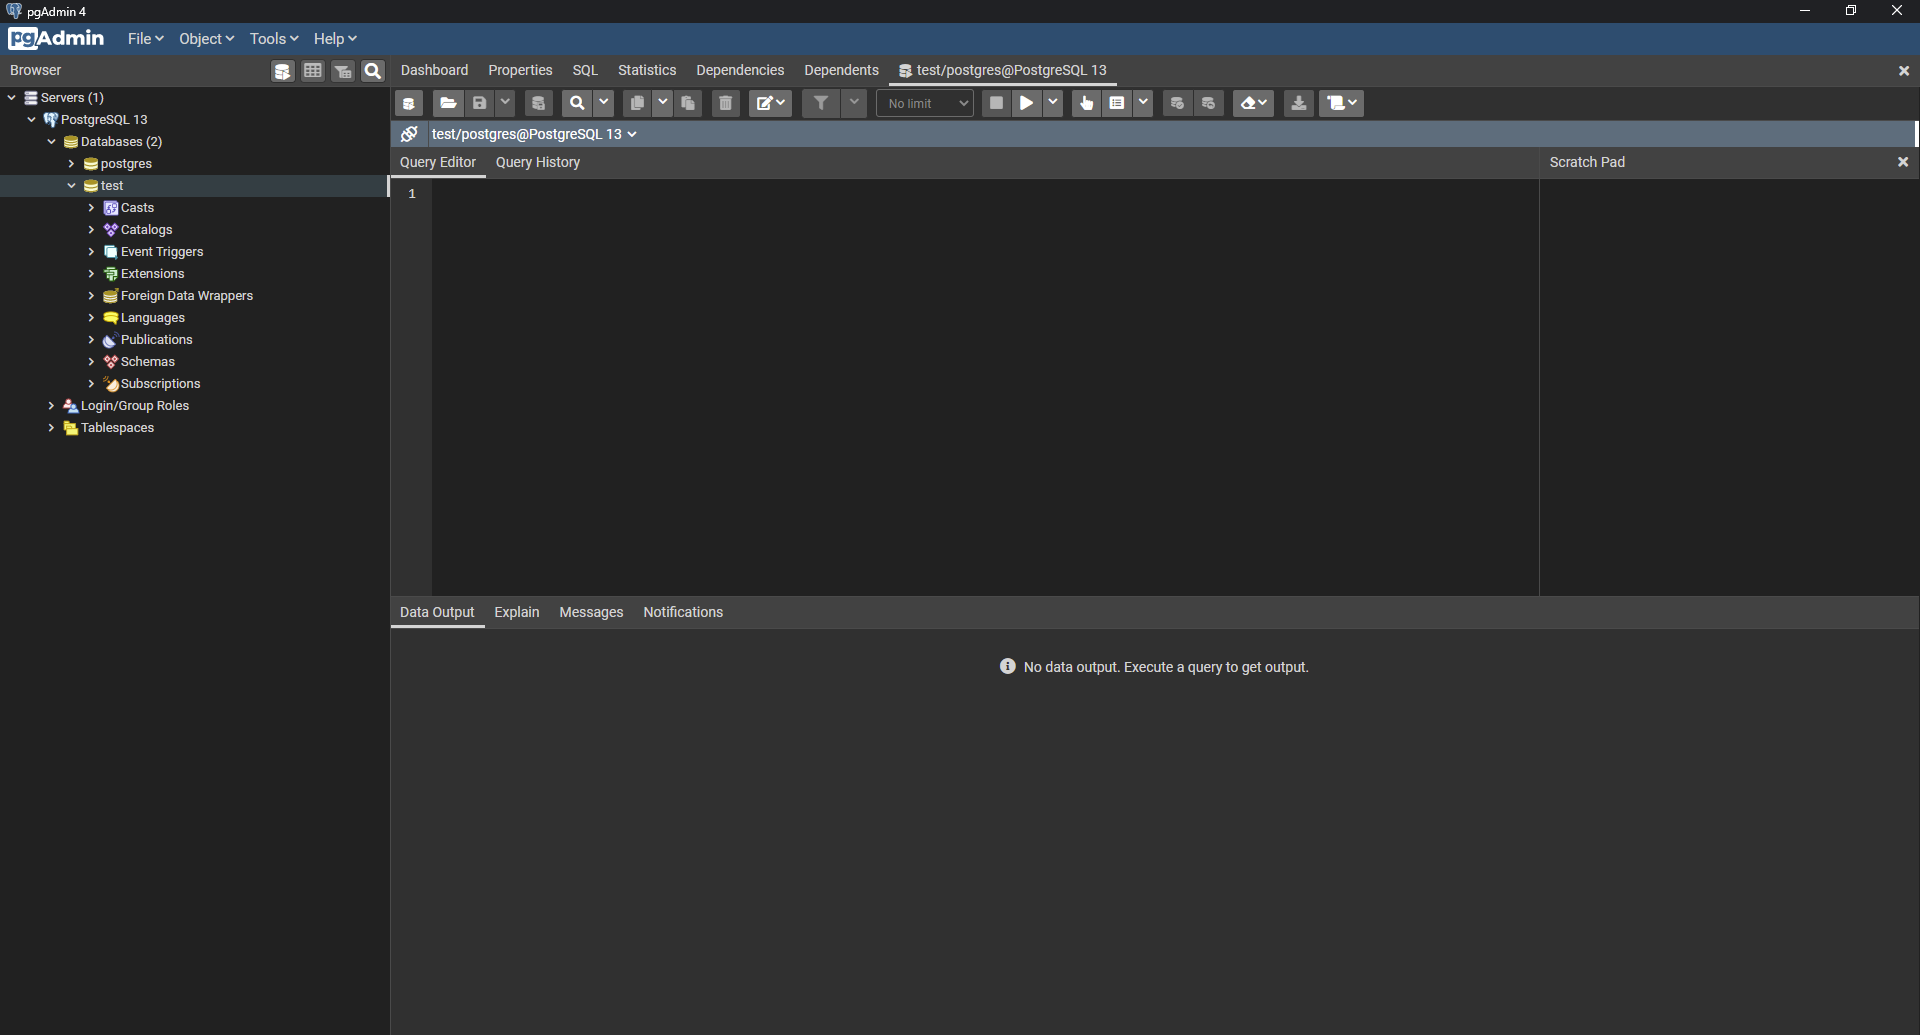
Task: Click the Delete trash can icon
Action: click(726, 103)
